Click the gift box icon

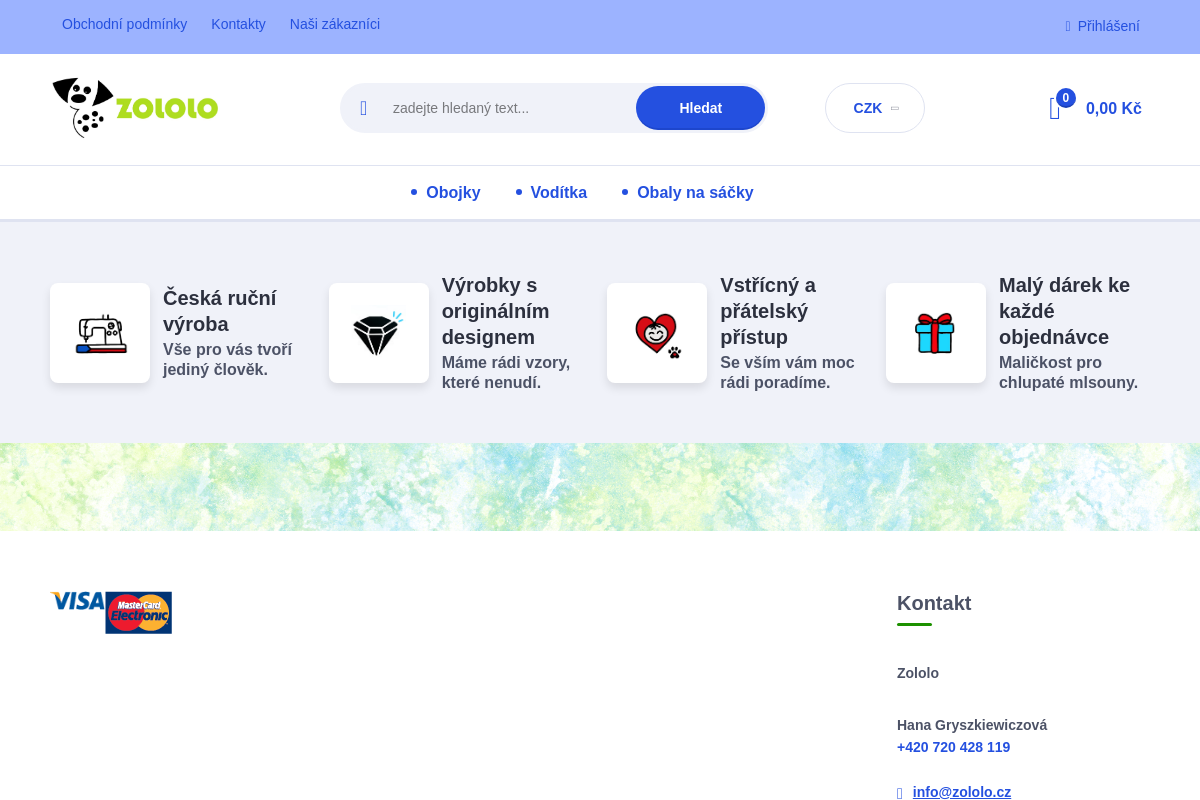[x=935, y=333]
